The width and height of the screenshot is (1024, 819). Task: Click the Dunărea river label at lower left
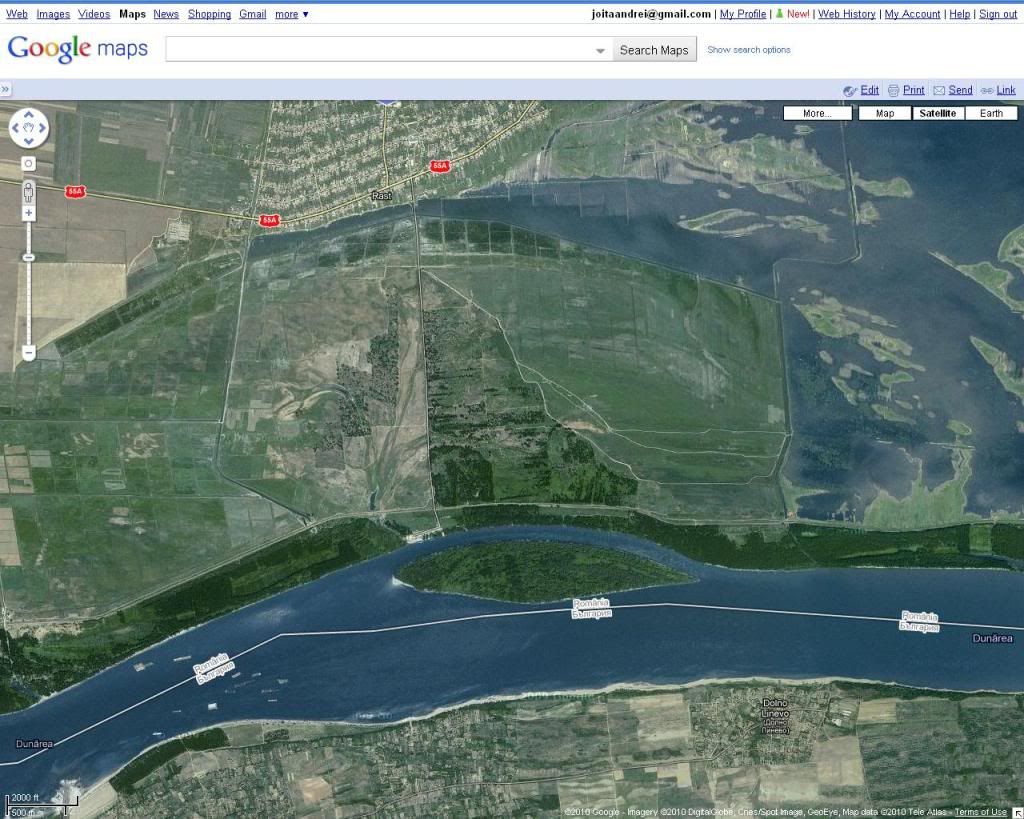click(x=34, y=744)
